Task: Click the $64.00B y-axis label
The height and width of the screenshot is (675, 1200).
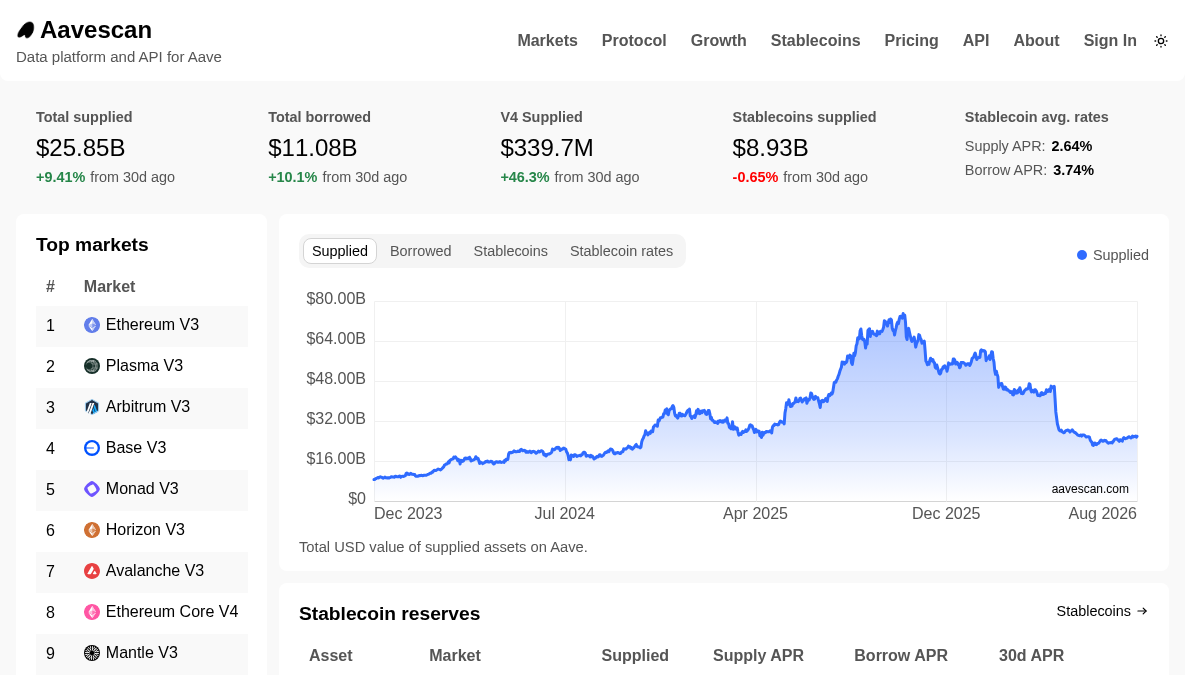Action: click(x=336, y=339)
